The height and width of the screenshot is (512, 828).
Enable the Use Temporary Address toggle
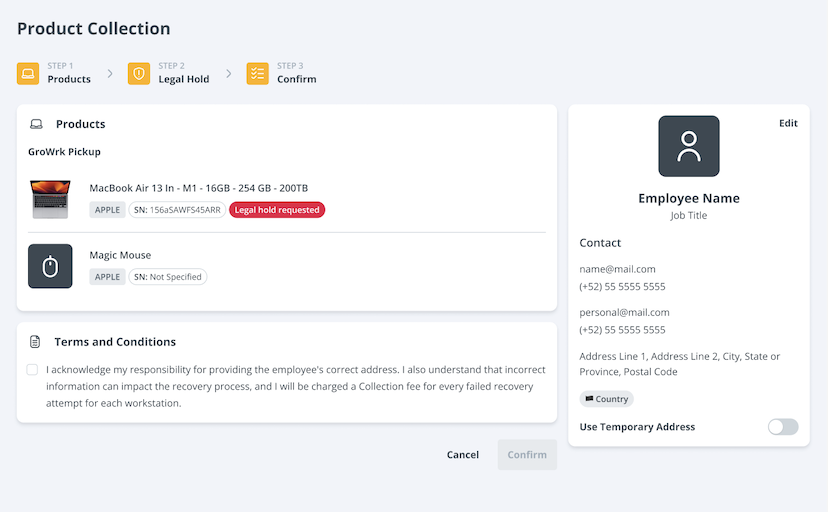pos(783,427)
